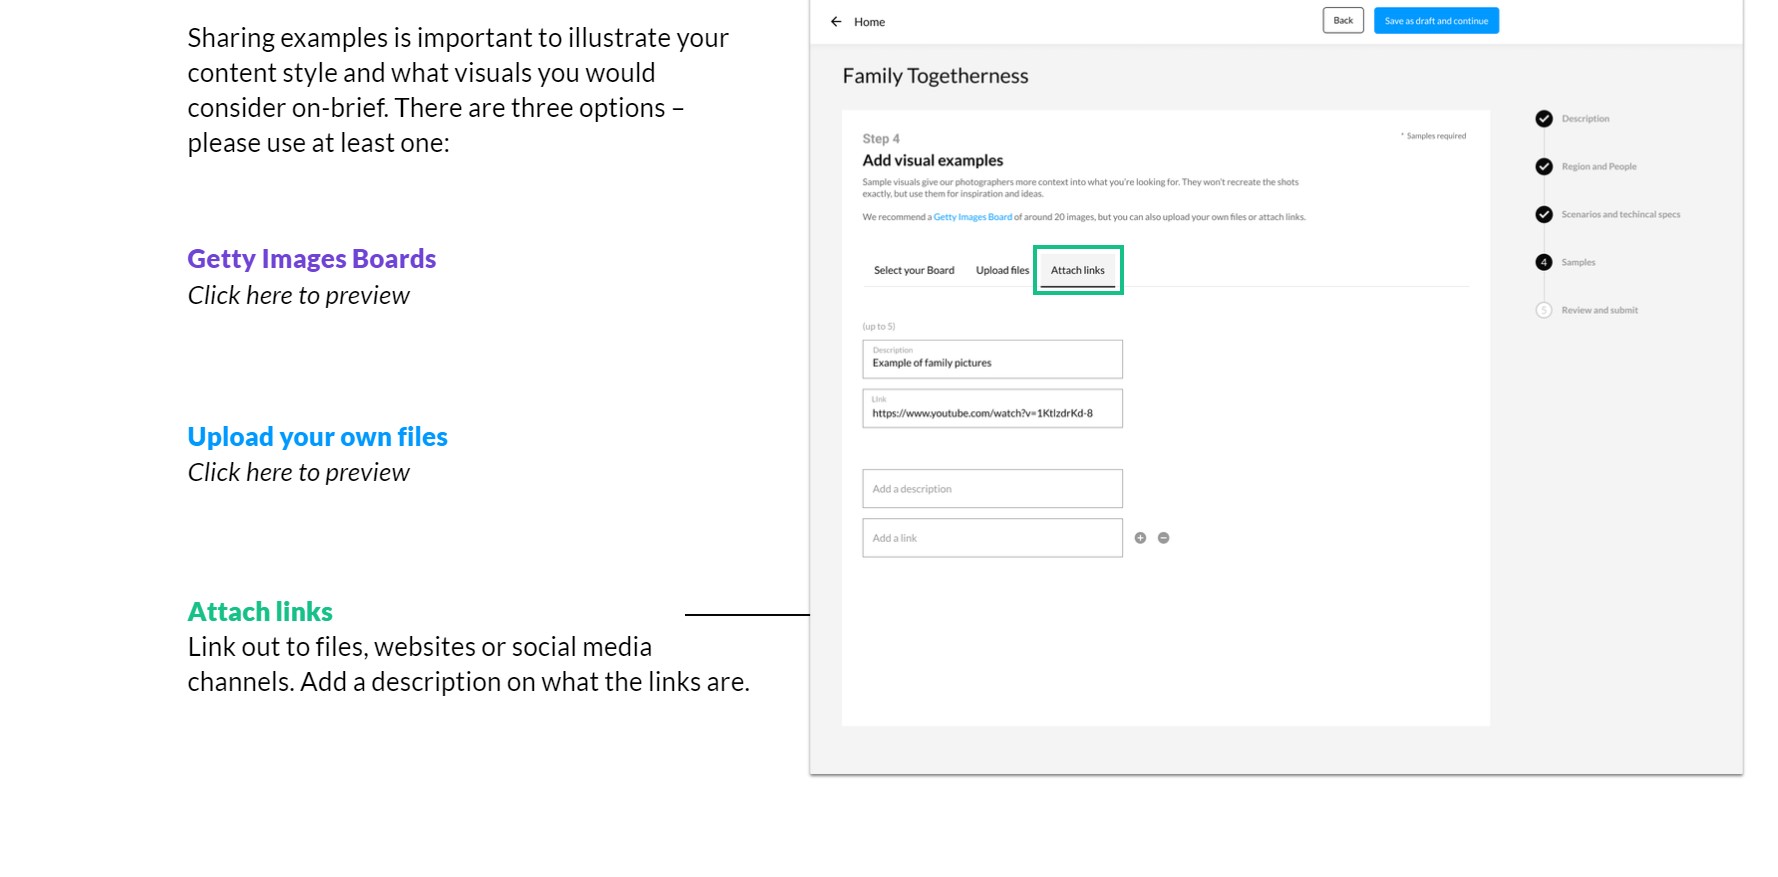Select the Attach links tab

1077,270
